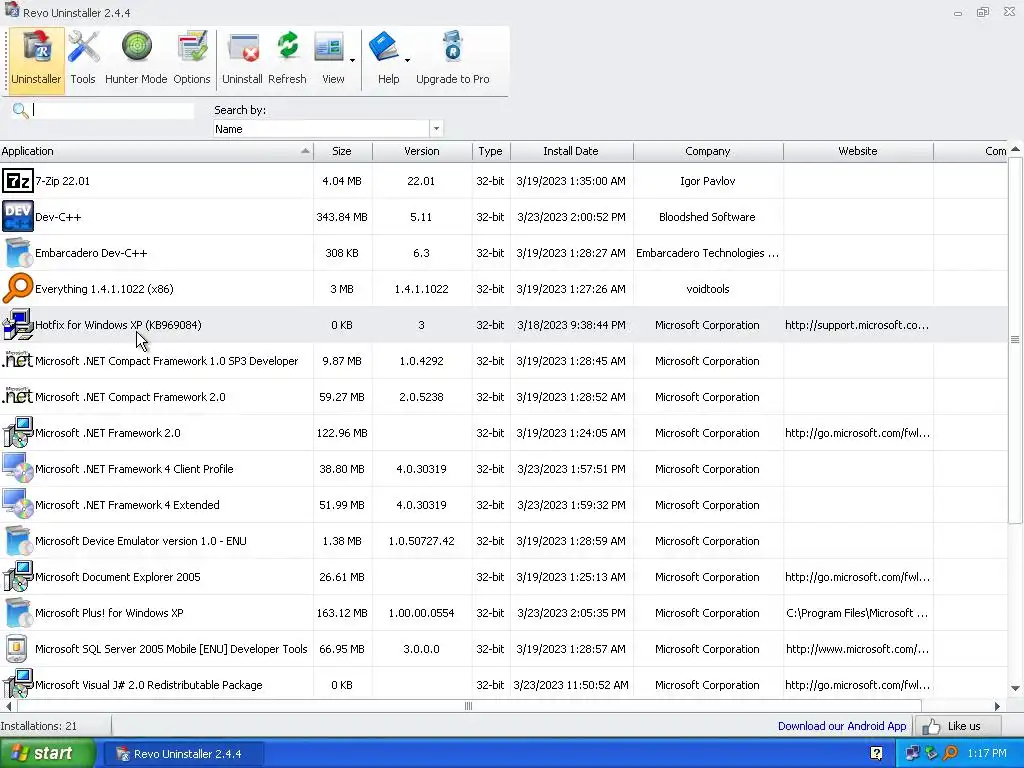
Task: Select the 'Bloodshed Software' company cell
Action: [707, 217]
